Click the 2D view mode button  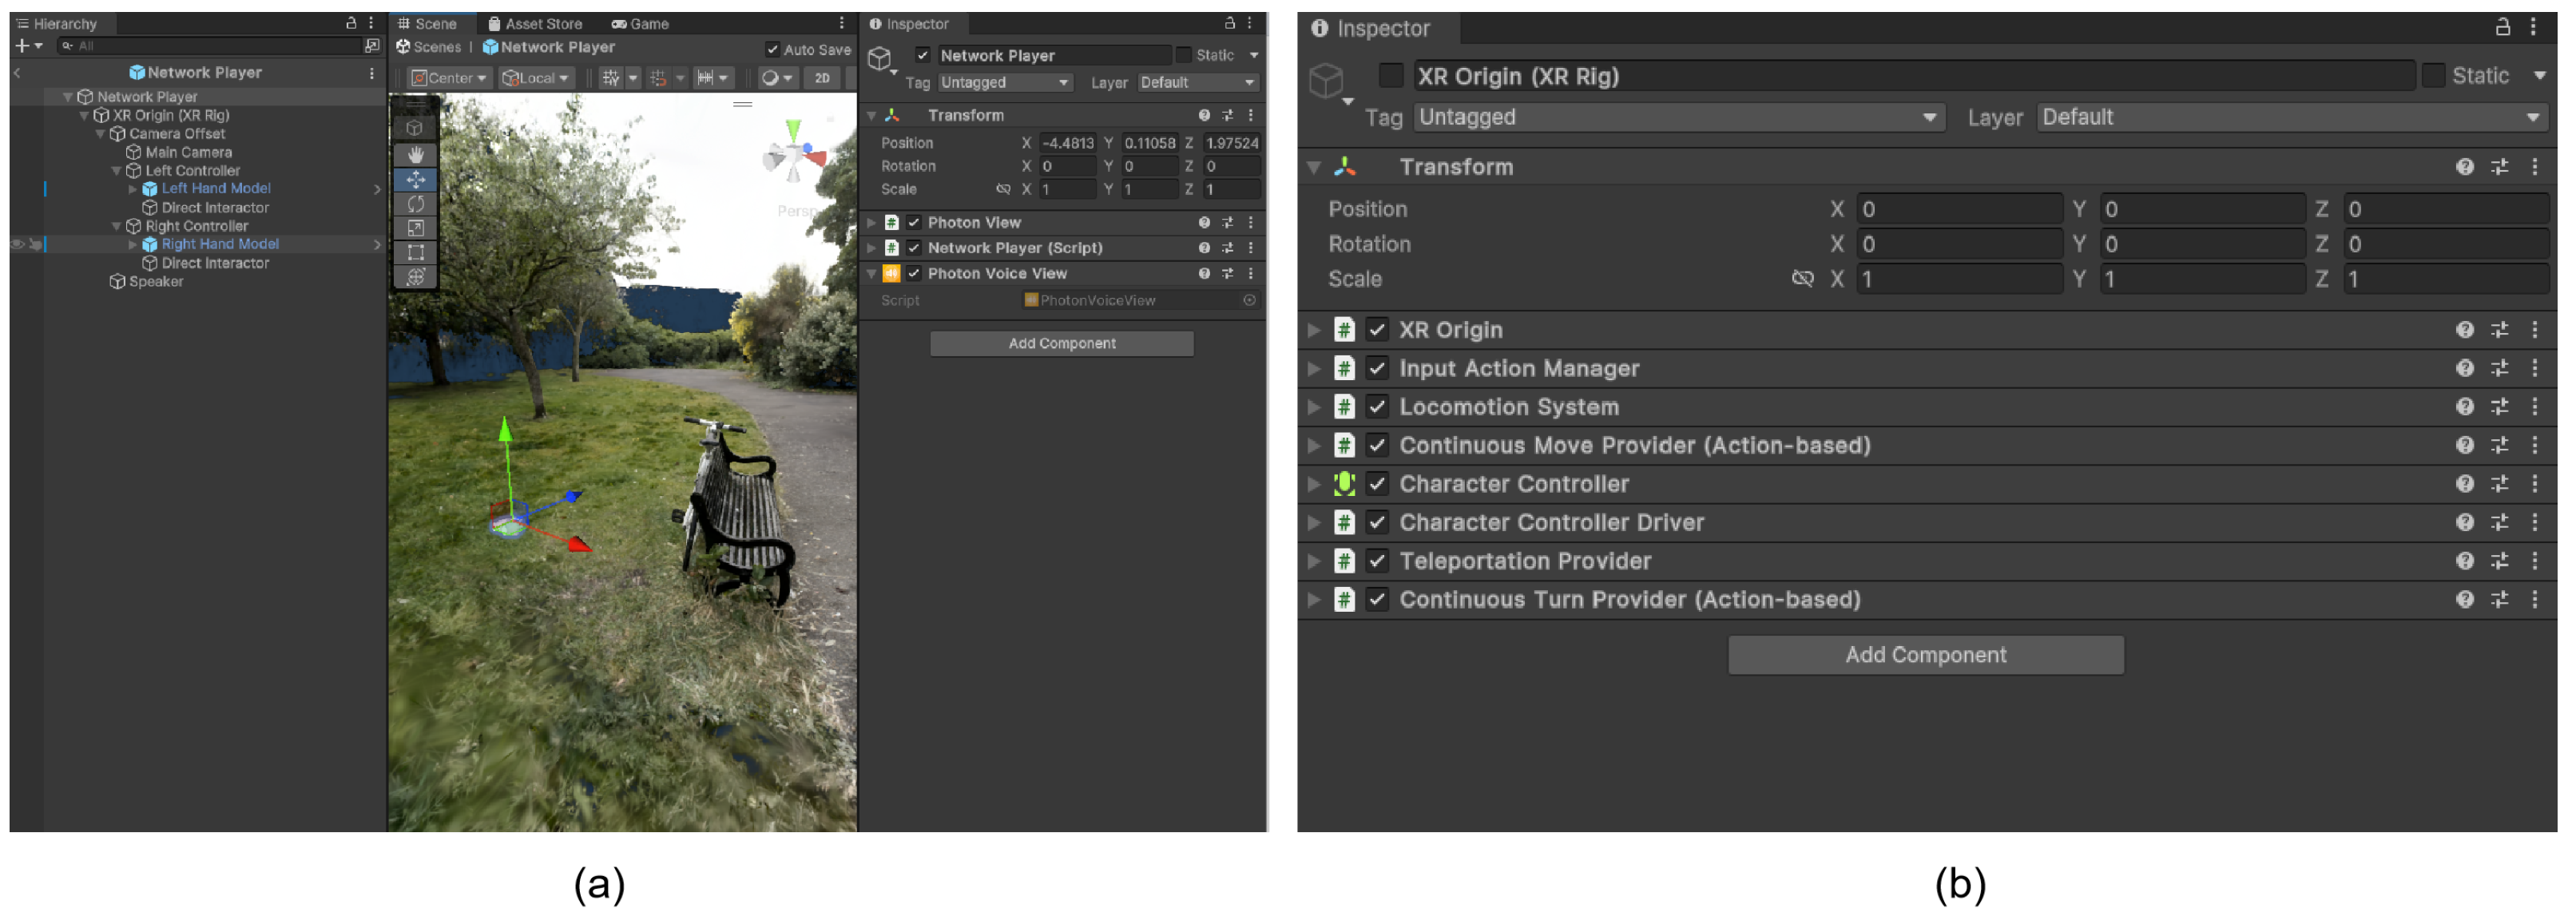tap(822, 78)
